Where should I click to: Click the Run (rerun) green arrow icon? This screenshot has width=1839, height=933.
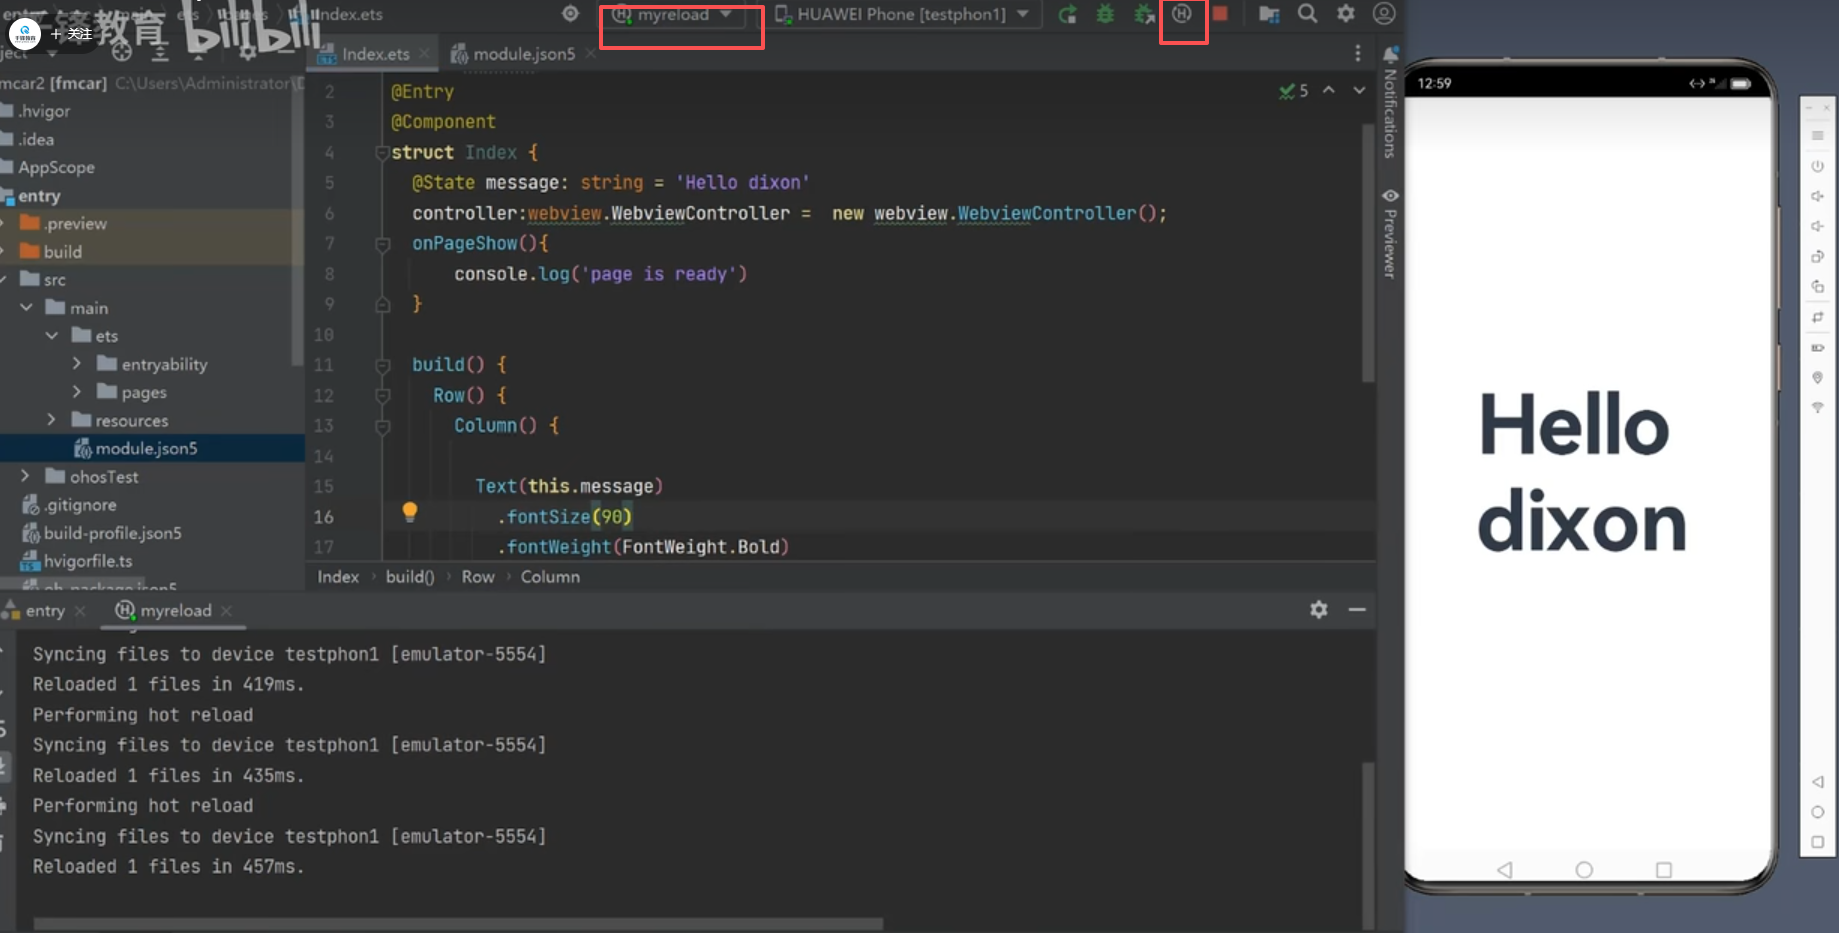click(1068, 14)
